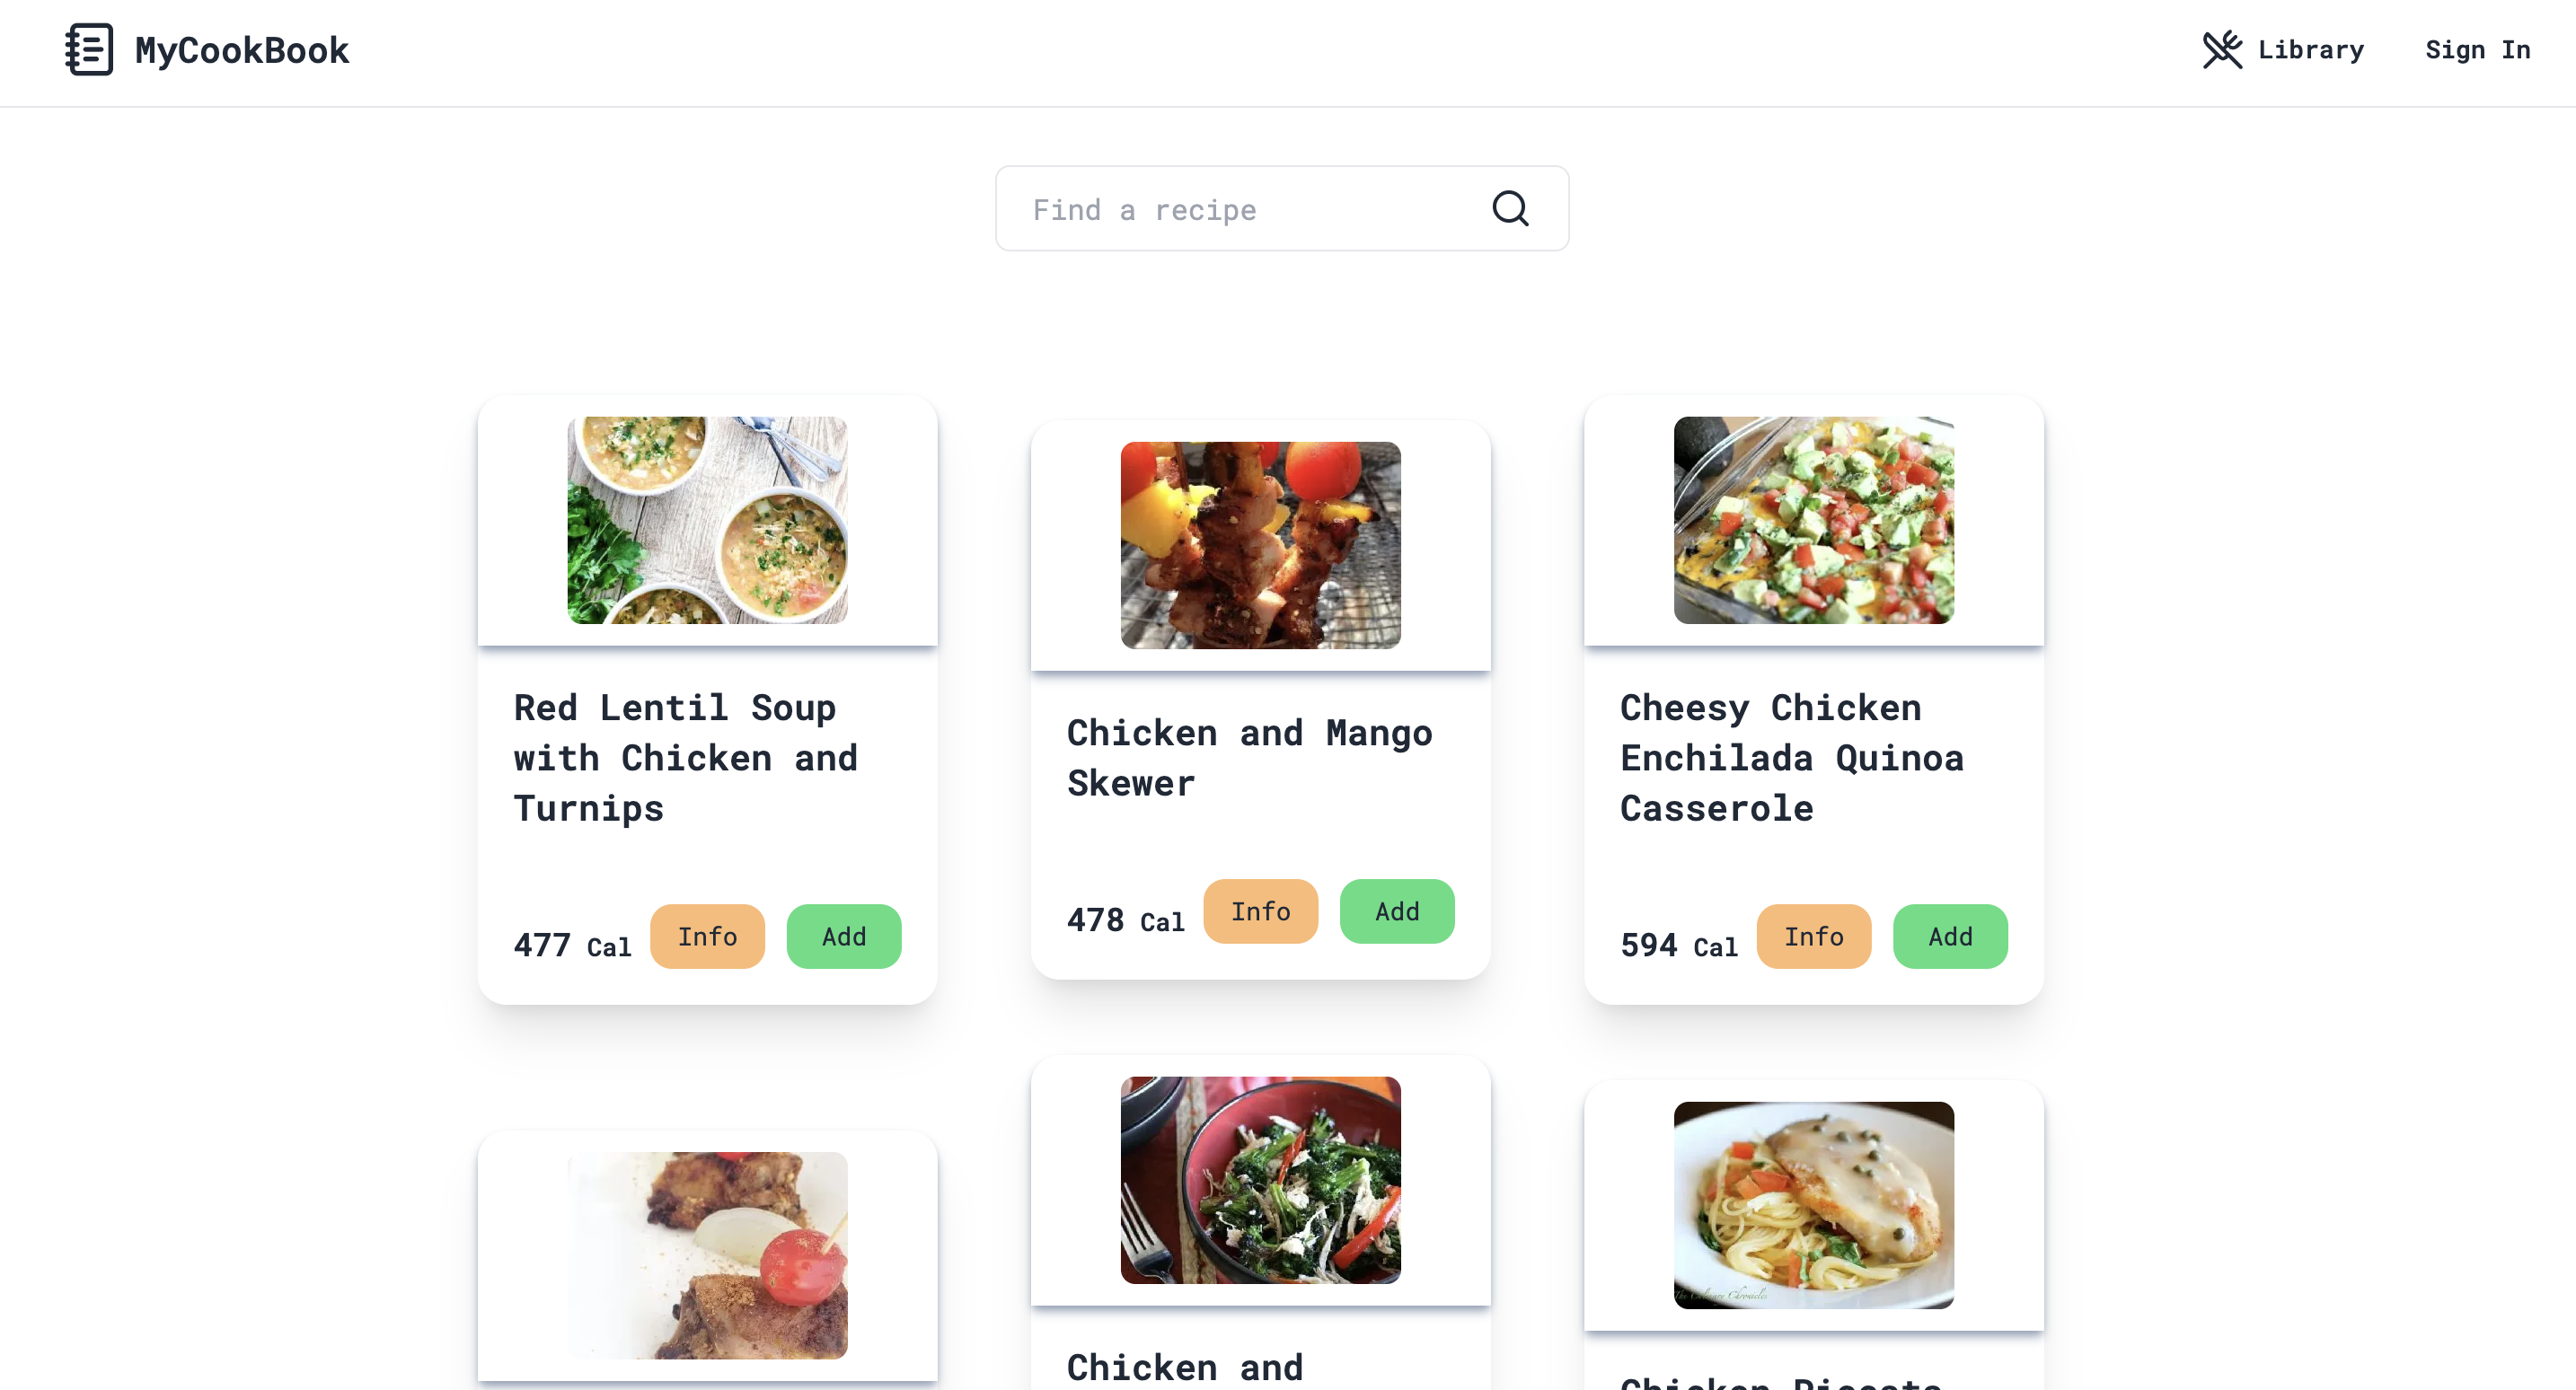
Task: Open the Sign In page
Action: coord(2477,50)
